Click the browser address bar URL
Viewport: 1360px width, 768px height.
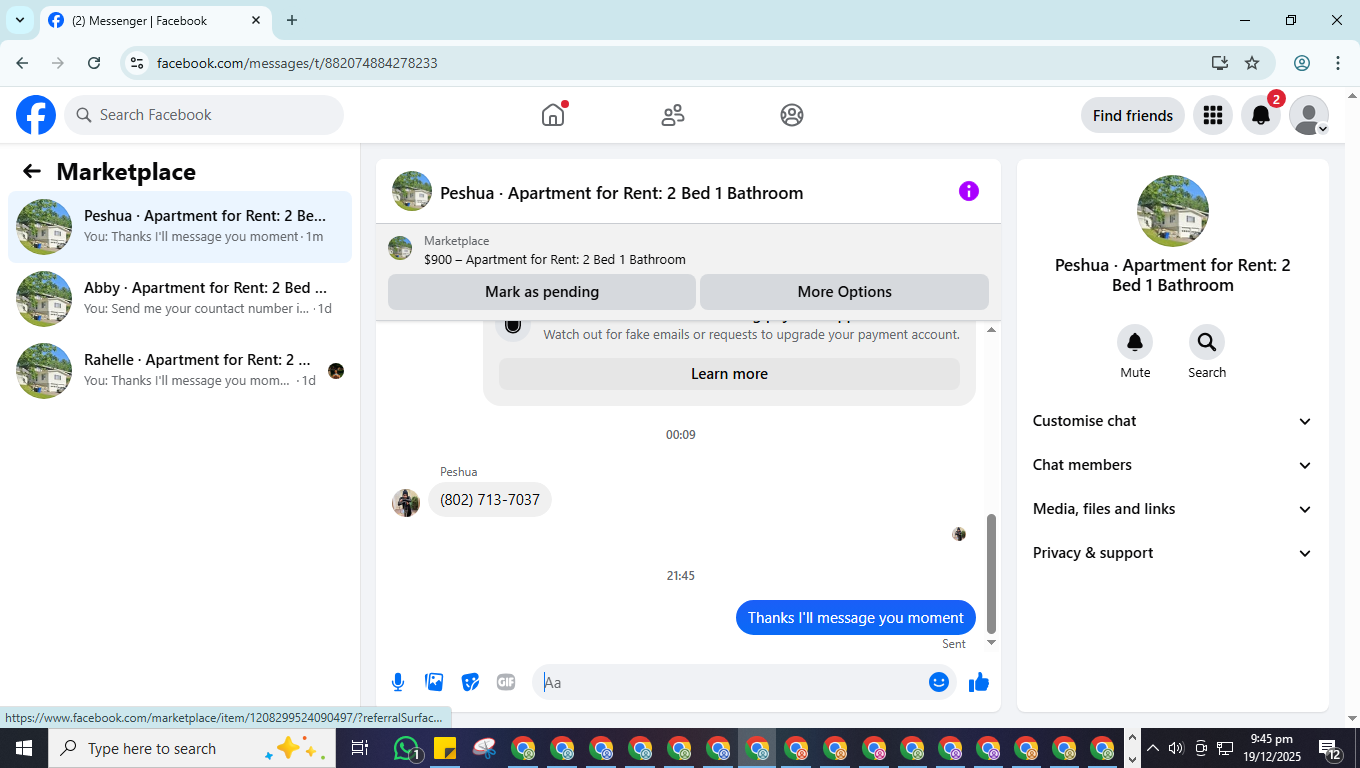coord(297,63)
